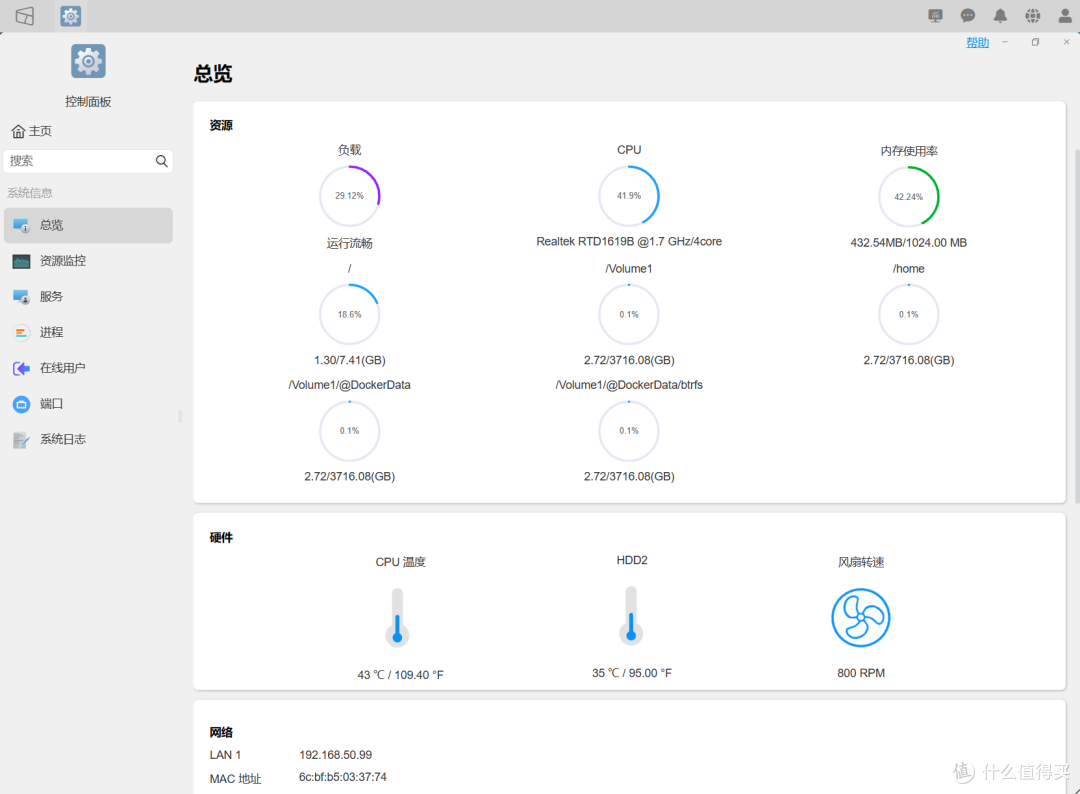Click the 服务 sidebar icon
1080x794 pixels.
coord(21,297)
